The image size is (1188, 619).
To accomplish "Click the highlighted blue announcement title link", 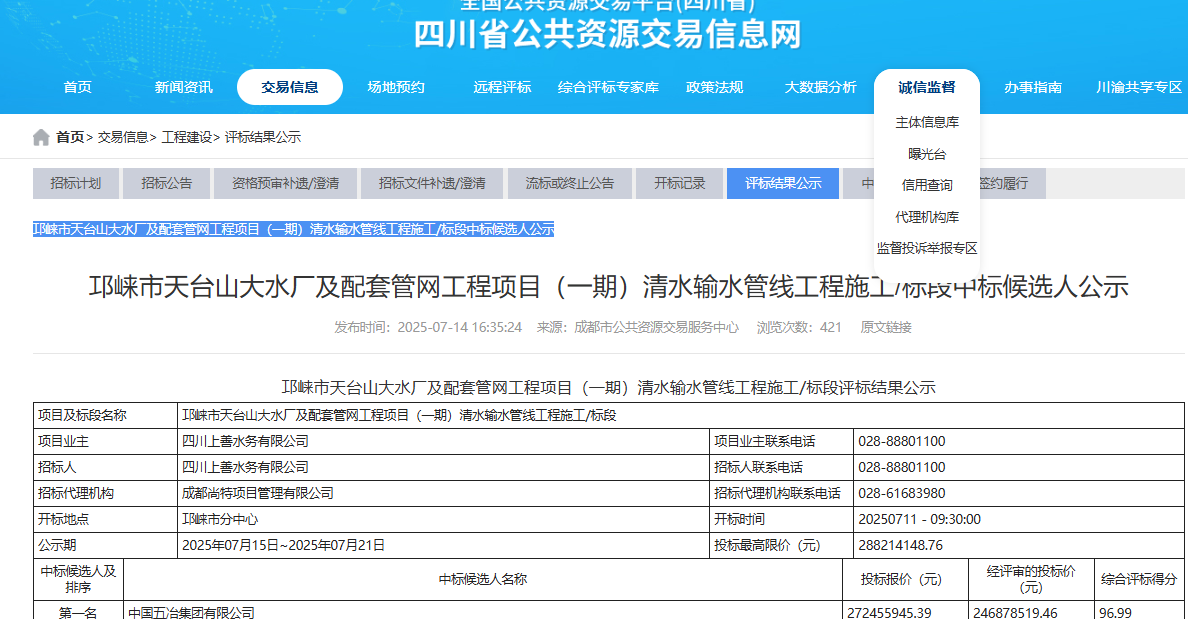I will coord(293,229).
